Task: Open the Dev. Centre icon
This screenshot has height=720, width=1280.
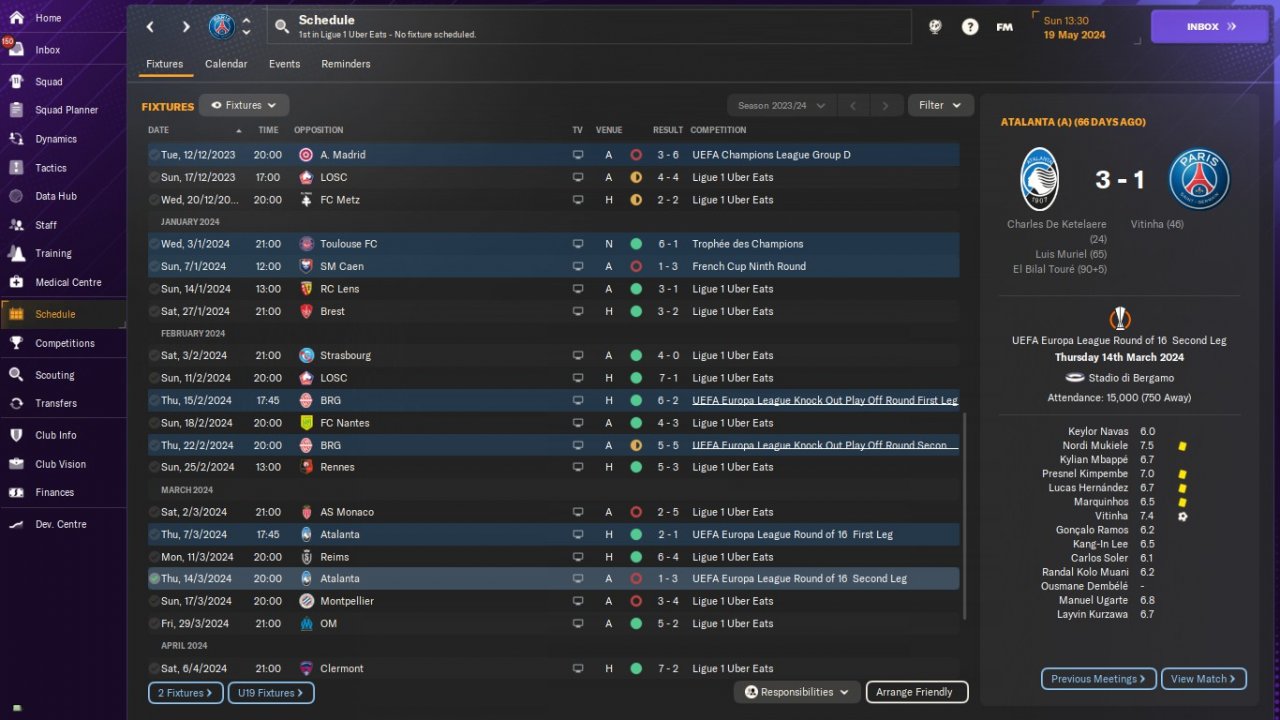Action: coord(17,524)
